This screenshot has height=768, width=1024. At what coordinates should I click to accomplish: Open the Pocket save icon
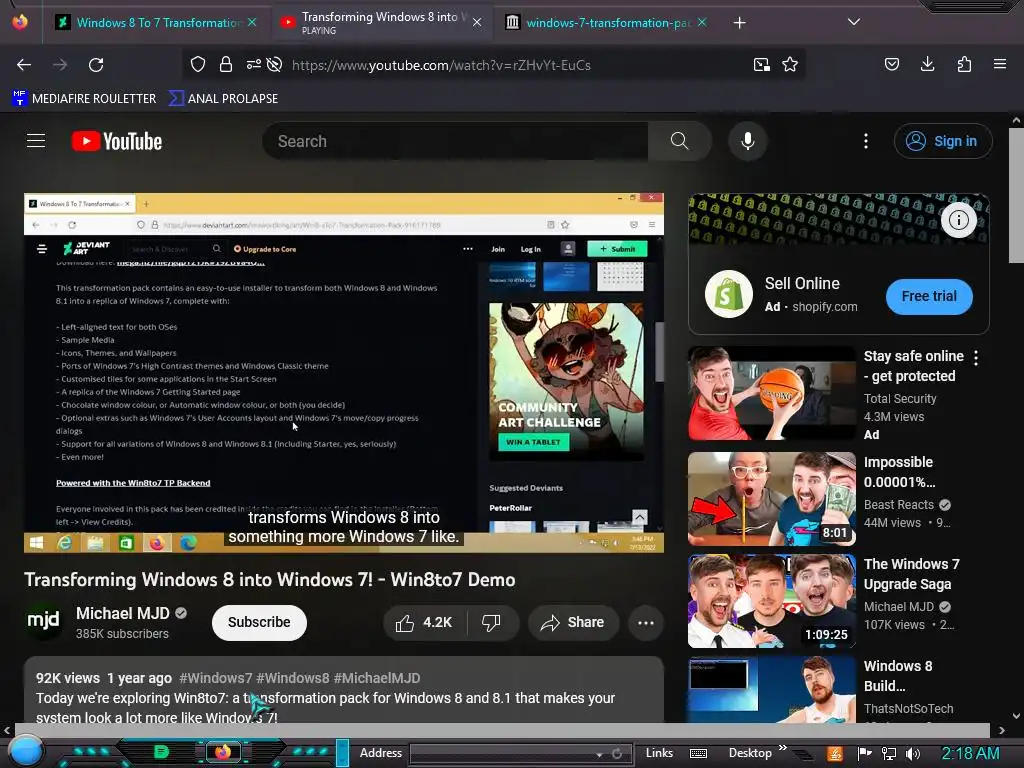891,64
